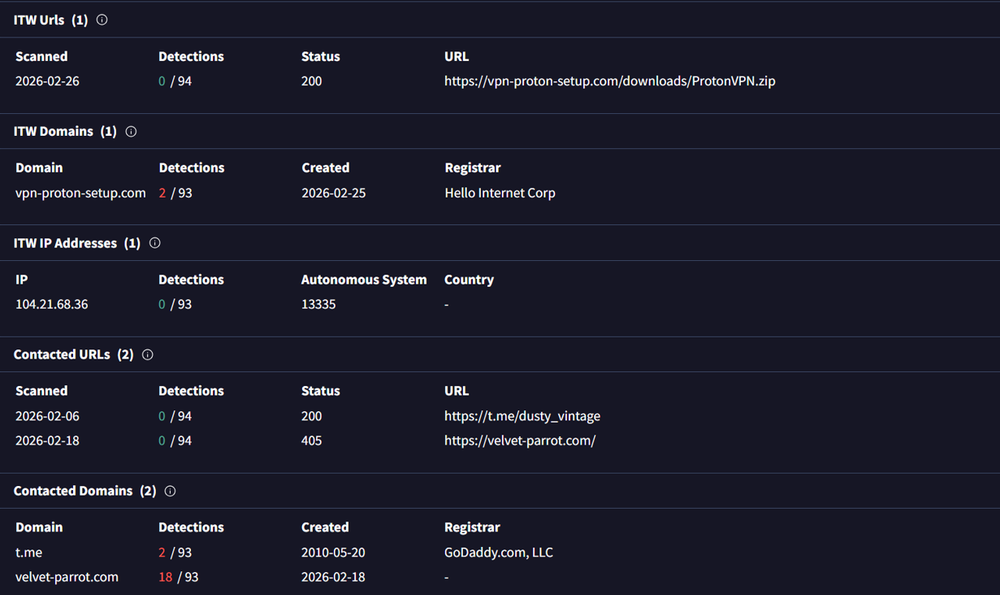Open IP address 104.21.68.36
Viewport: 1000px width, 595px height.
pyautogui.click(x=51, y=304)
